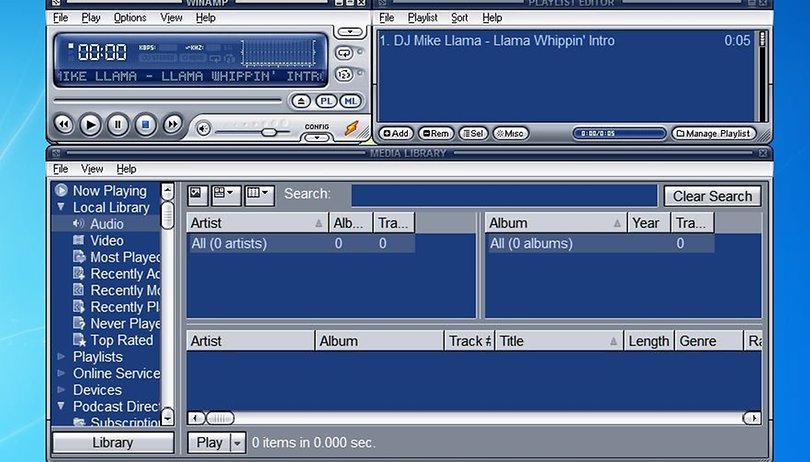Toggle the Playlist Editor with PL button
Screen dimensions: 810x462
click(326, 101)
